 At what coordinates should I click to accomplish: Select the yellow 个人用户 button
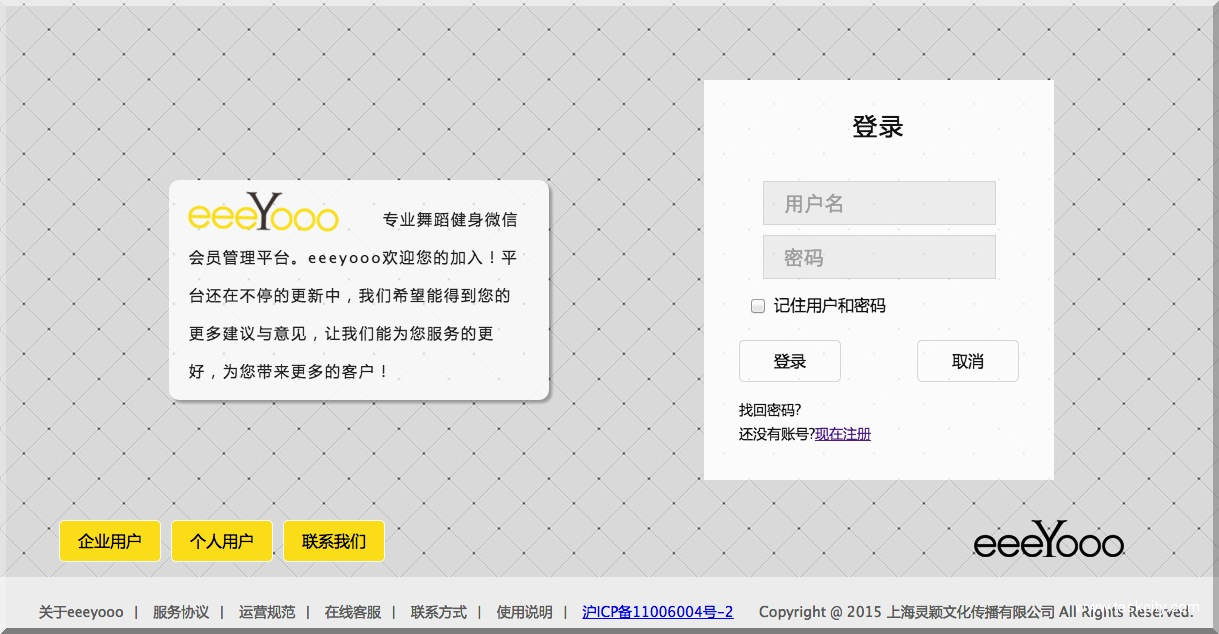(x=222, y=541)
